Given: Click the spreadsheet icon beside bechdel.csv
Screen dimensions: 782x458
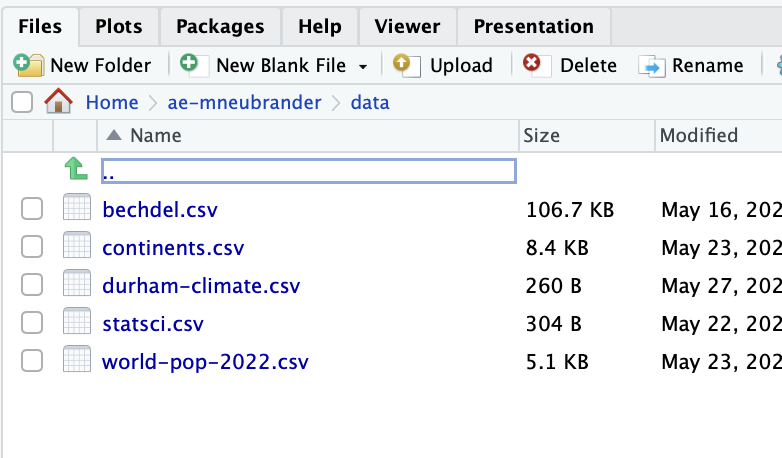Looking at the screenshot, I should click(x=77, y=207).
